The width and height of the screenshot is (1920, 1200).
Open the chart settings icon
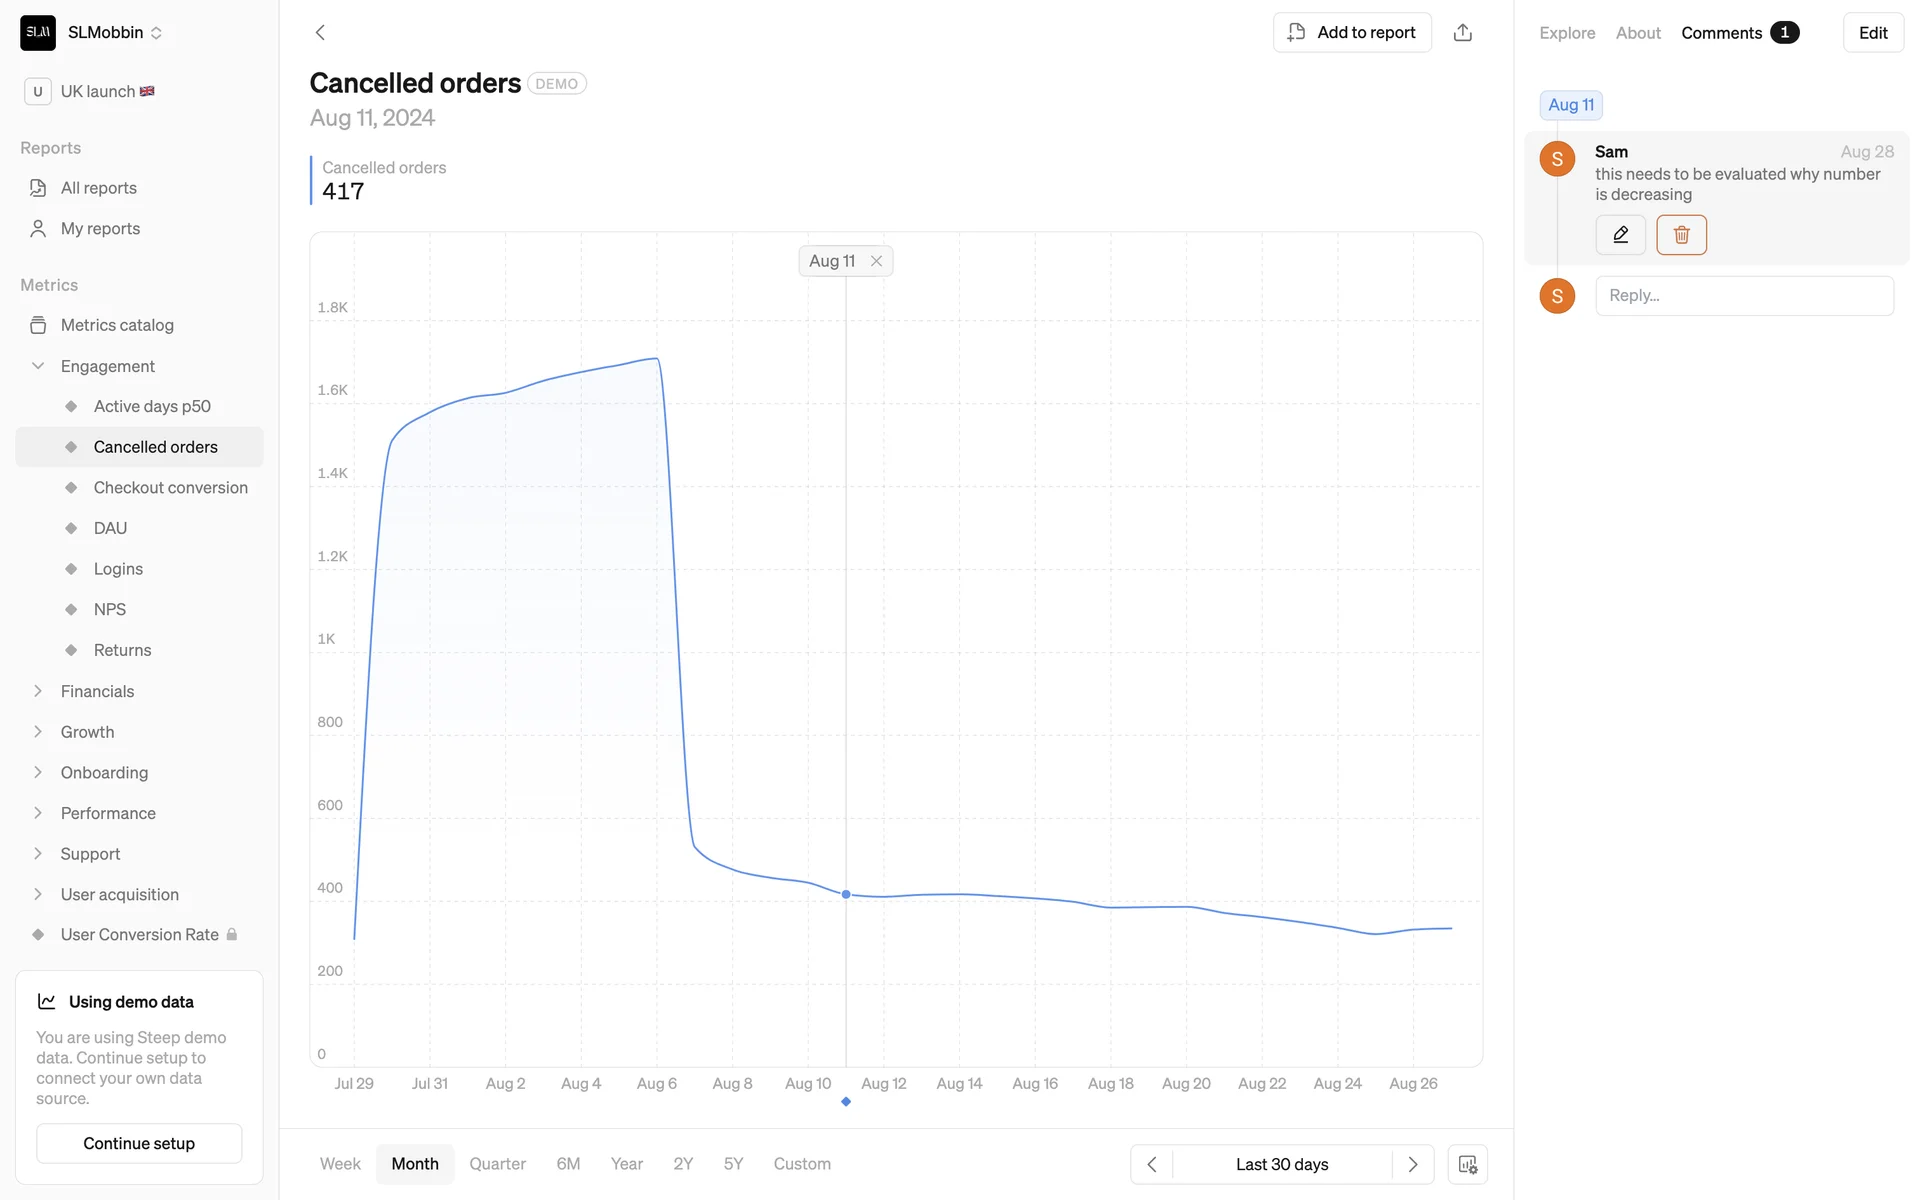point(1467,1164)
